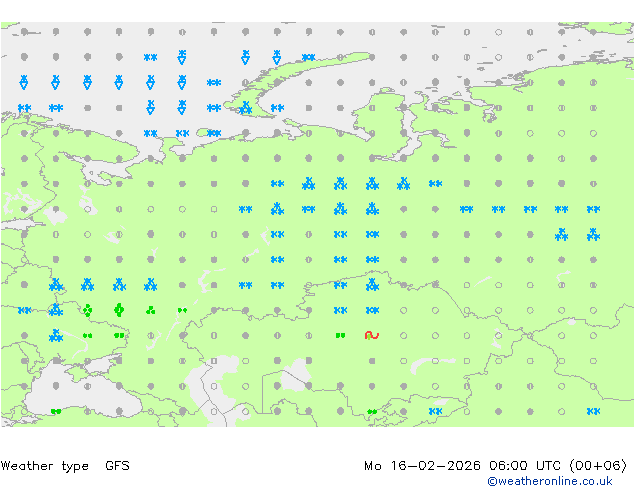Click the green rain symbol over the Black Sea
Screen dimensions: 634x490
tap(56, 412)
